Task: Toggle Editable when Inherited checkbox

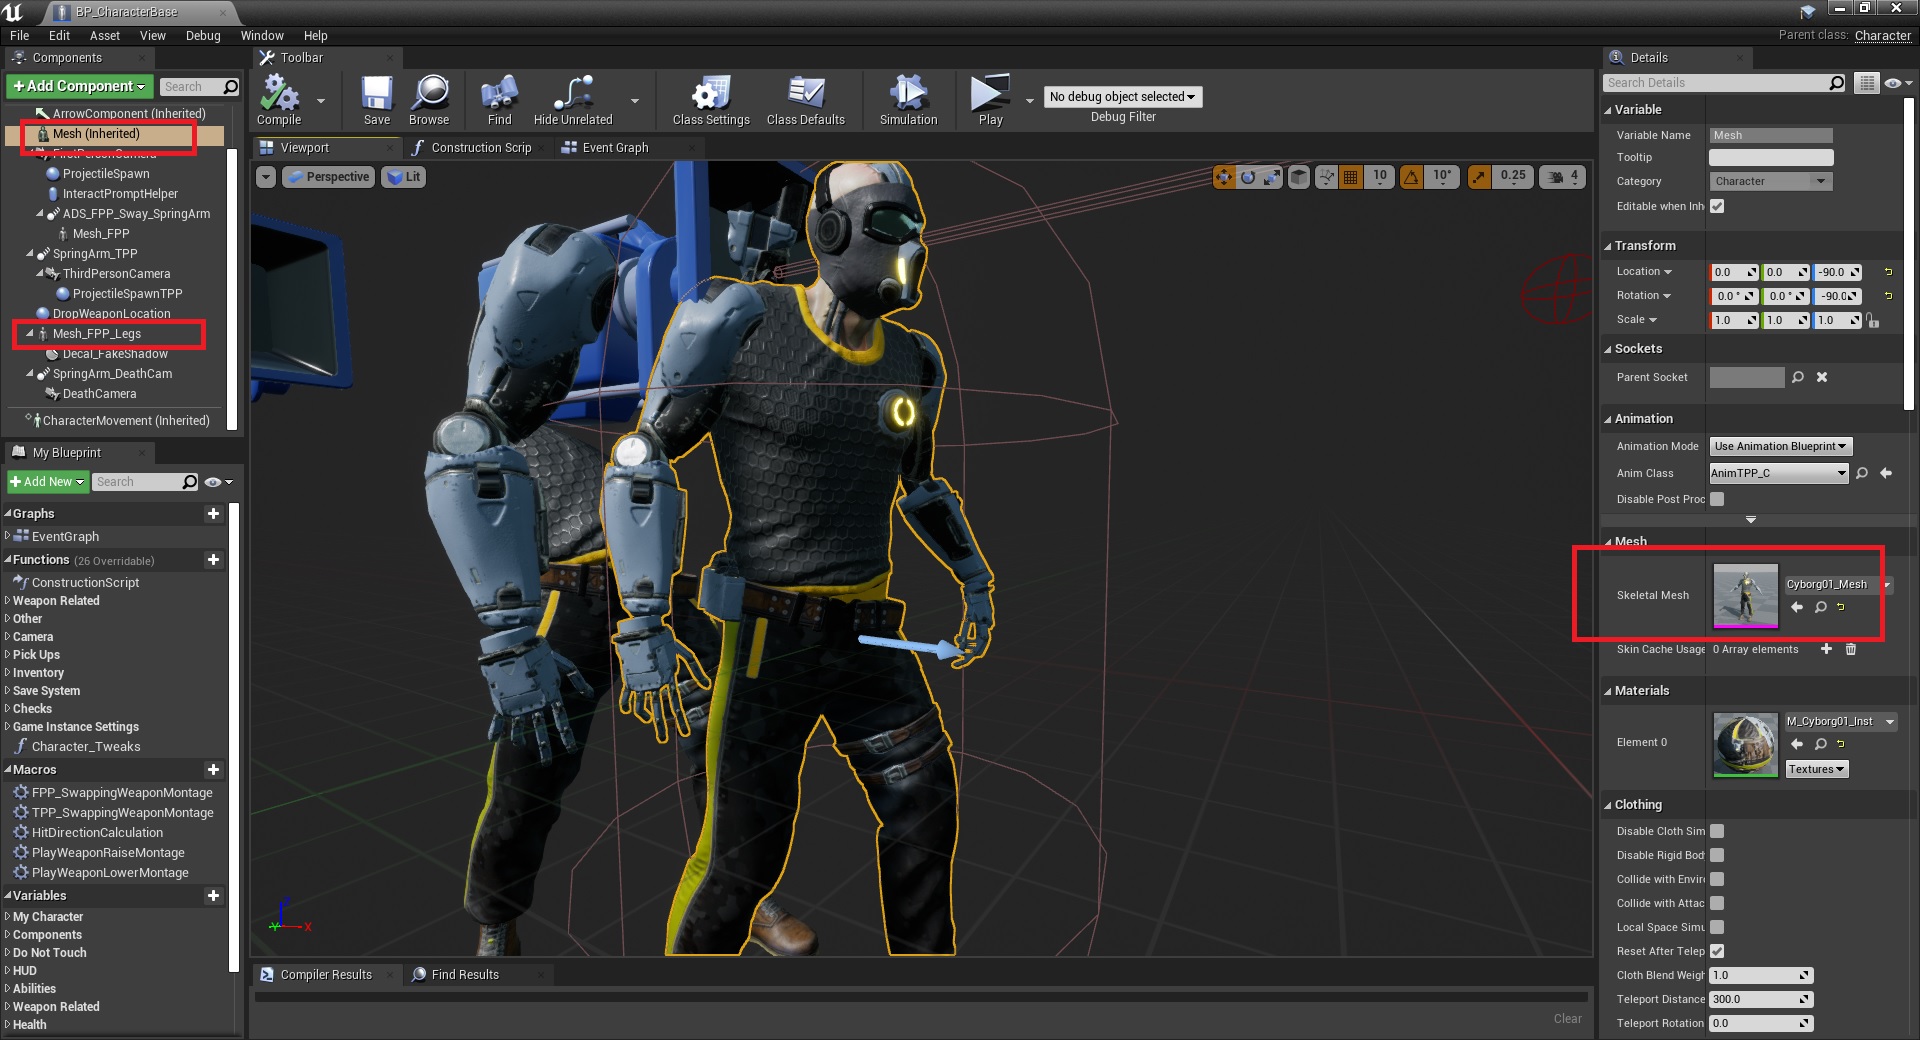Action: (x=1717, y=206)
